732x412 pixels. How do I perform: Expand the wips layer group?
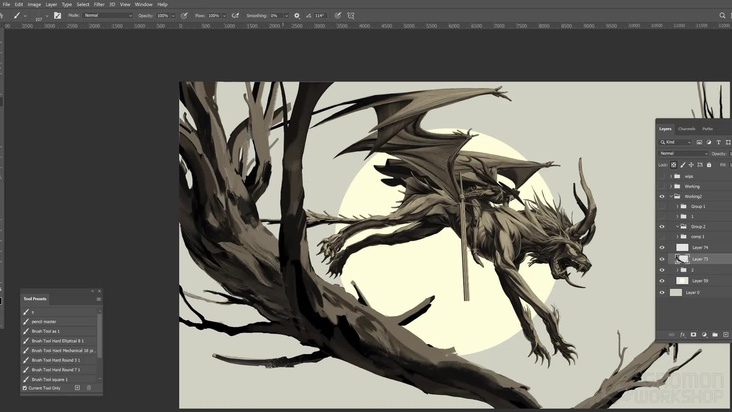click(671, 176)
